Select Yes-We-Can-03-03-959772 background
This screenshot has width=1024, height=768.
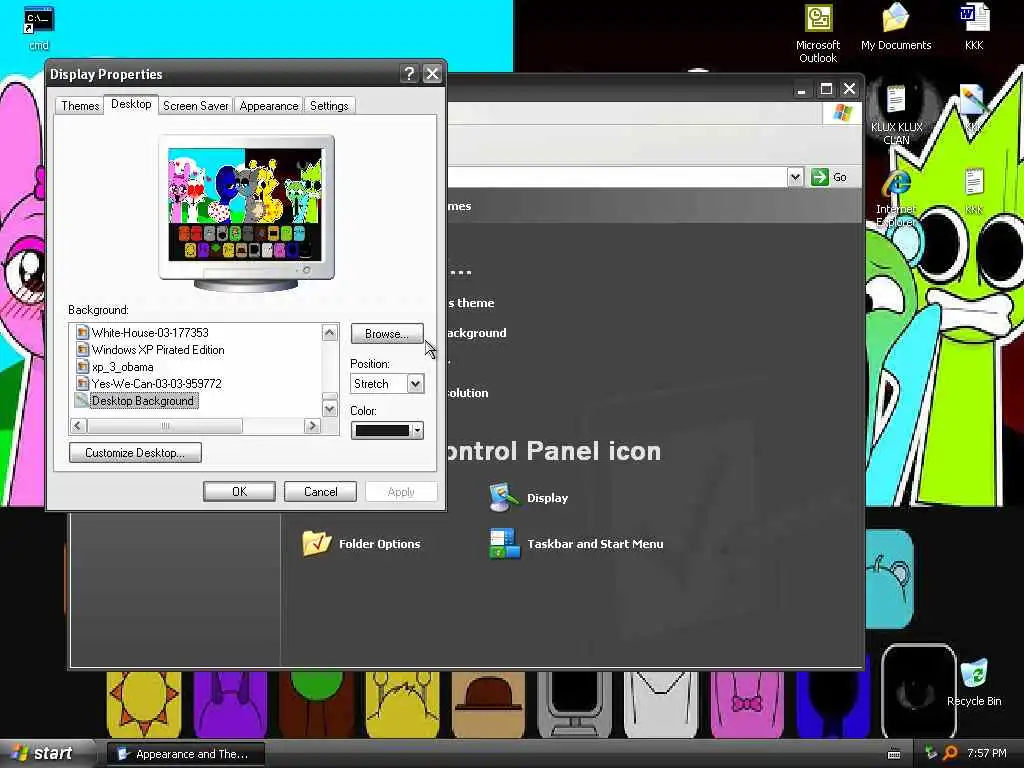[156, 383]
